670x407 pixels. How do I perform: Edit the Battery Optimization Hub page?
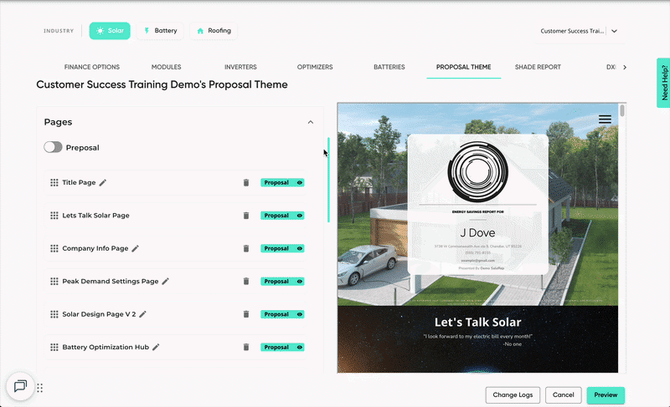point(156,347)
